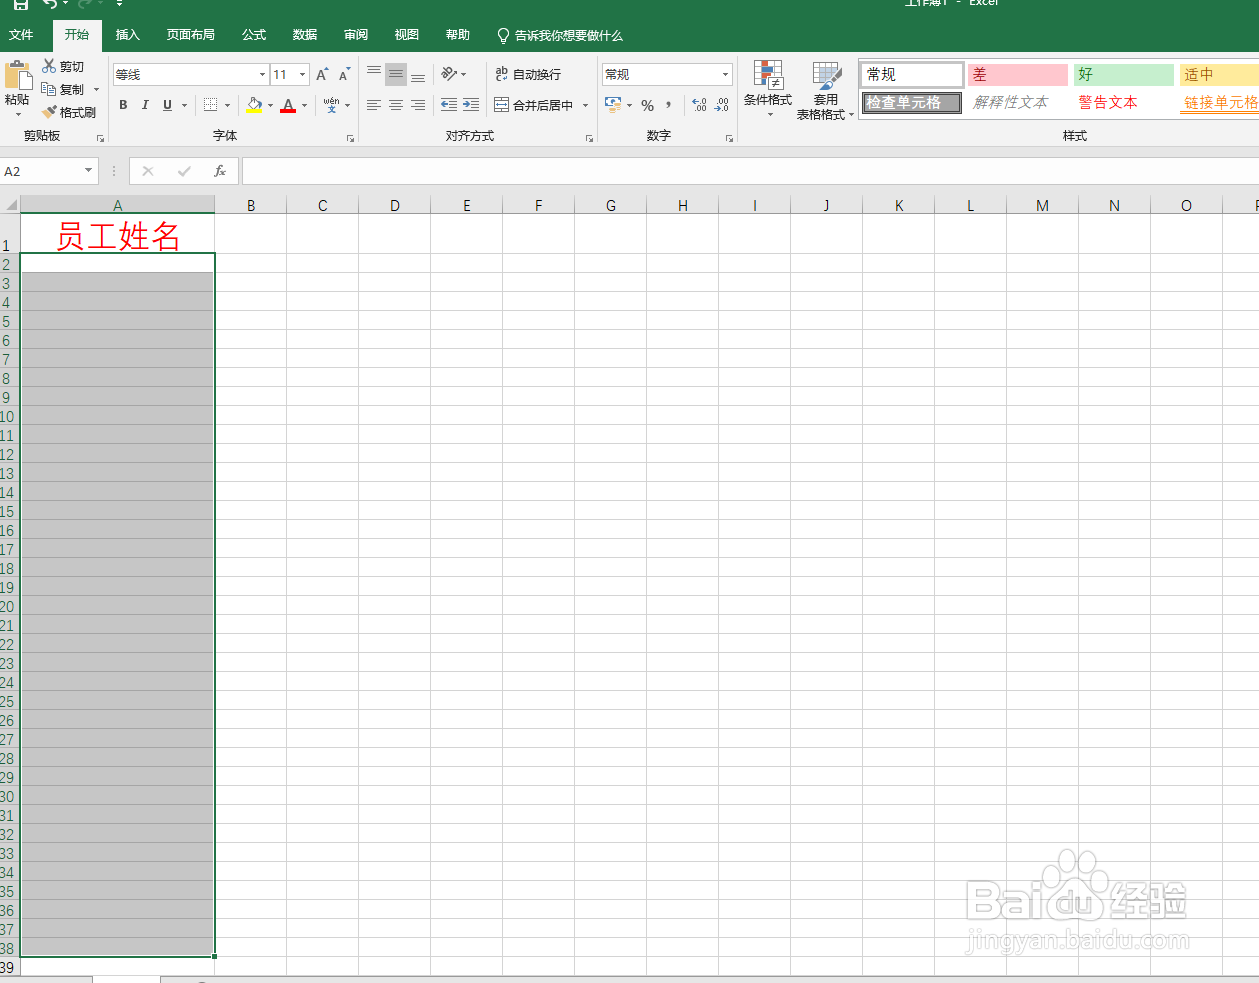
Task: Decrease decimal places
Action: [722, 105]
